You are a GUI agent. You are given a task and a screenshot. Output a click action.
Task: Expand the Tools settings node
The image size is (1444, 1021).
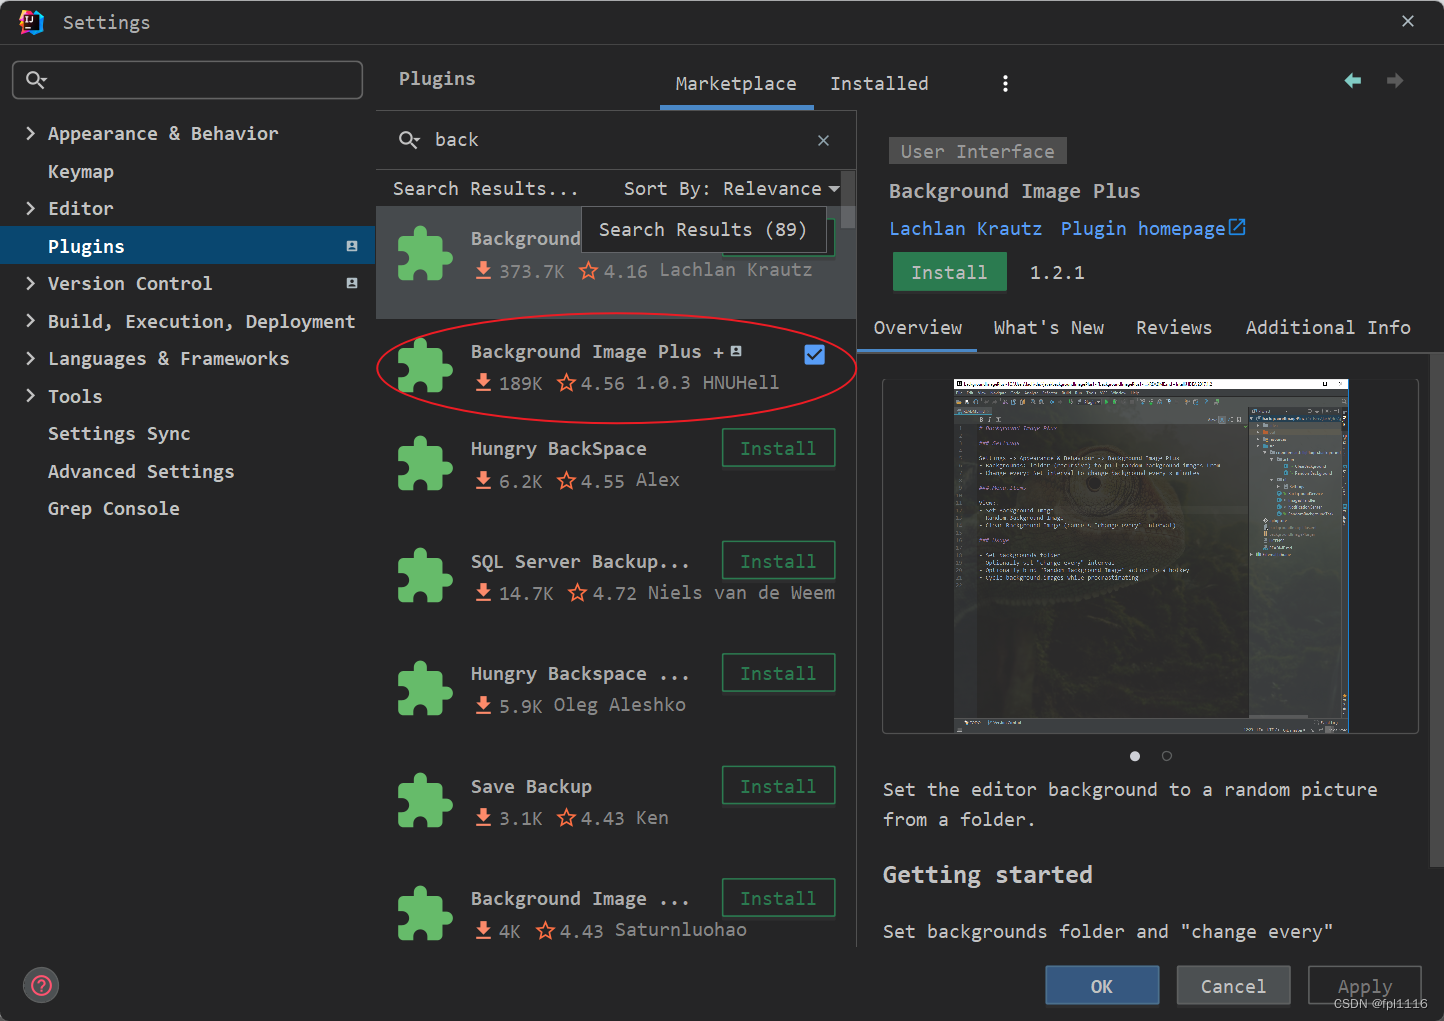[x=30, y=396]
